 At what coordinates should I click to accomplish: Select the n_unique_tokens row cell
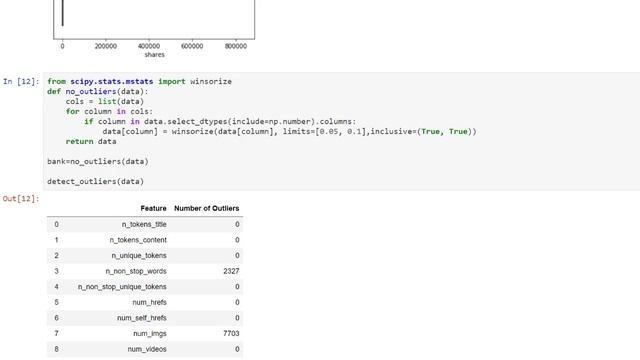tap(139, 256)
